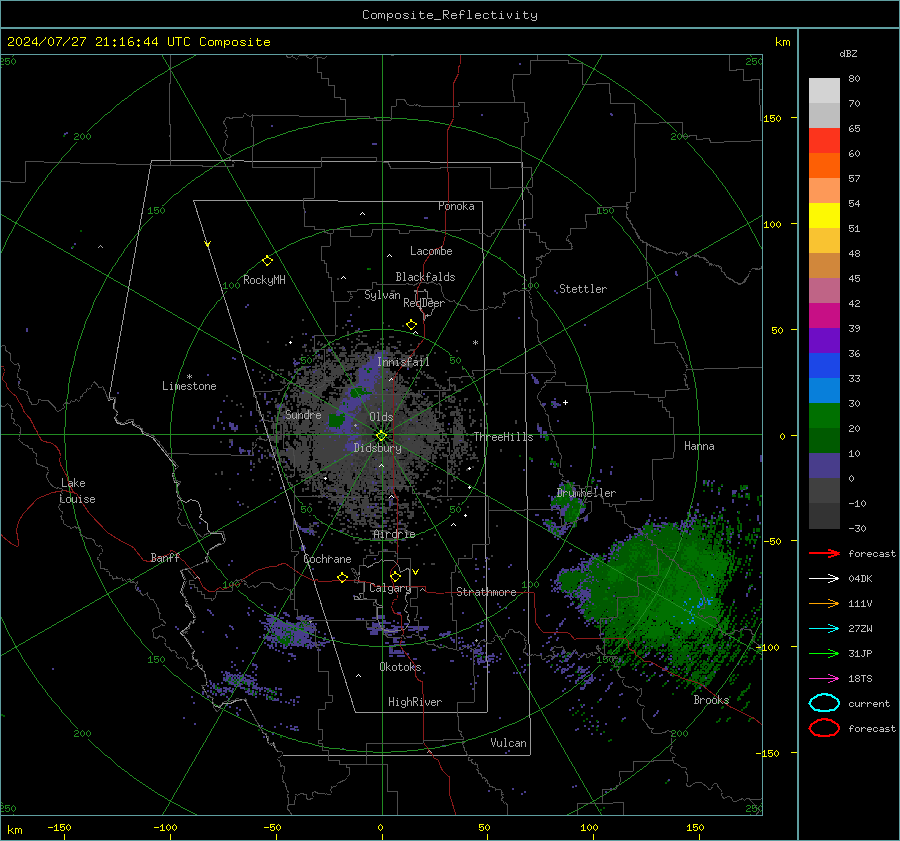
Task: Click the Lake Louise label
Action: [78, 491]
